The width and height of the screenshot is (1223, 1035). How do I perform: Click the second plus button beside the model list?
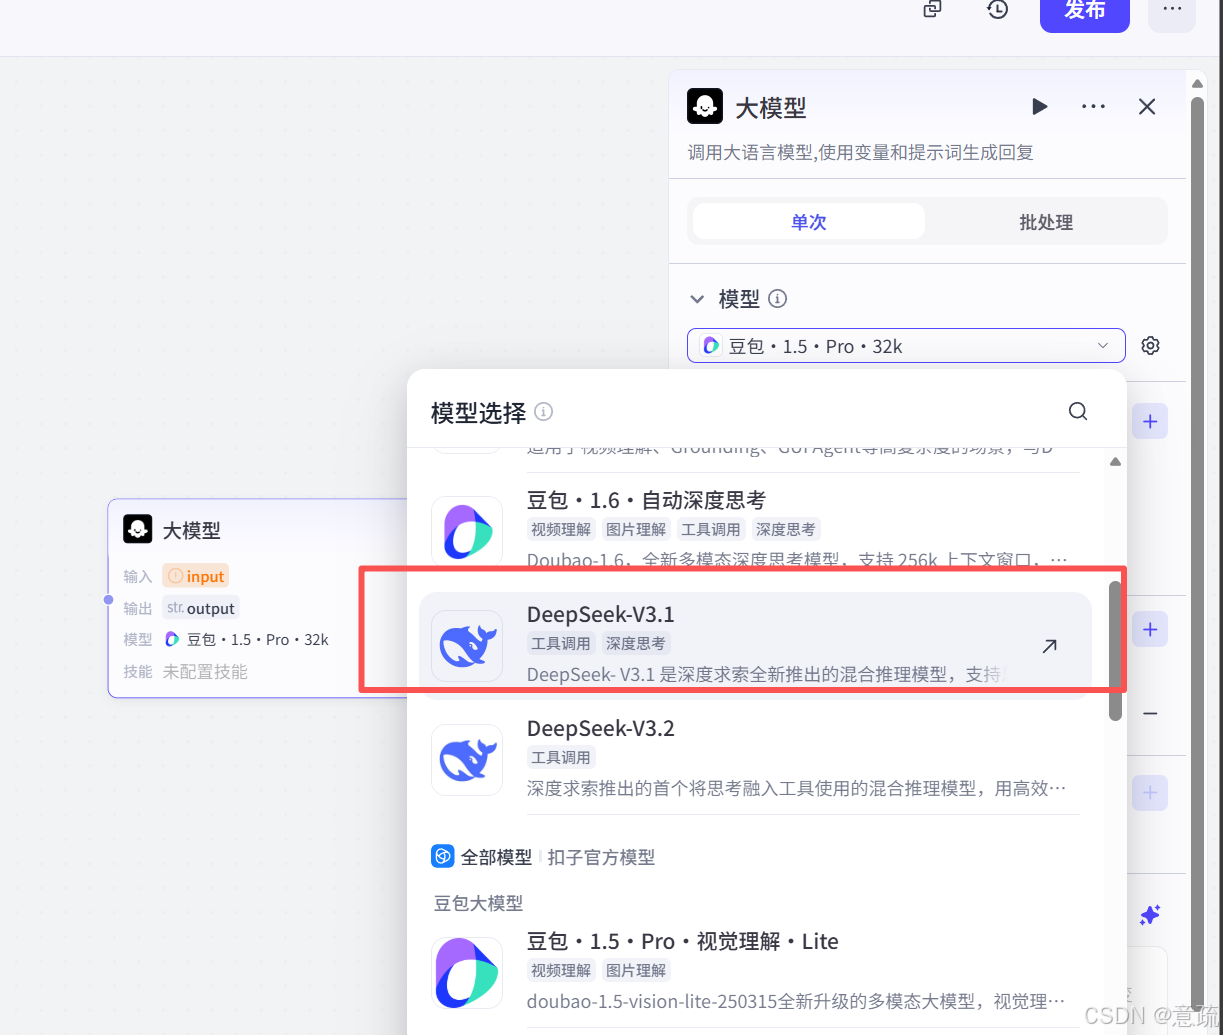1150,629
